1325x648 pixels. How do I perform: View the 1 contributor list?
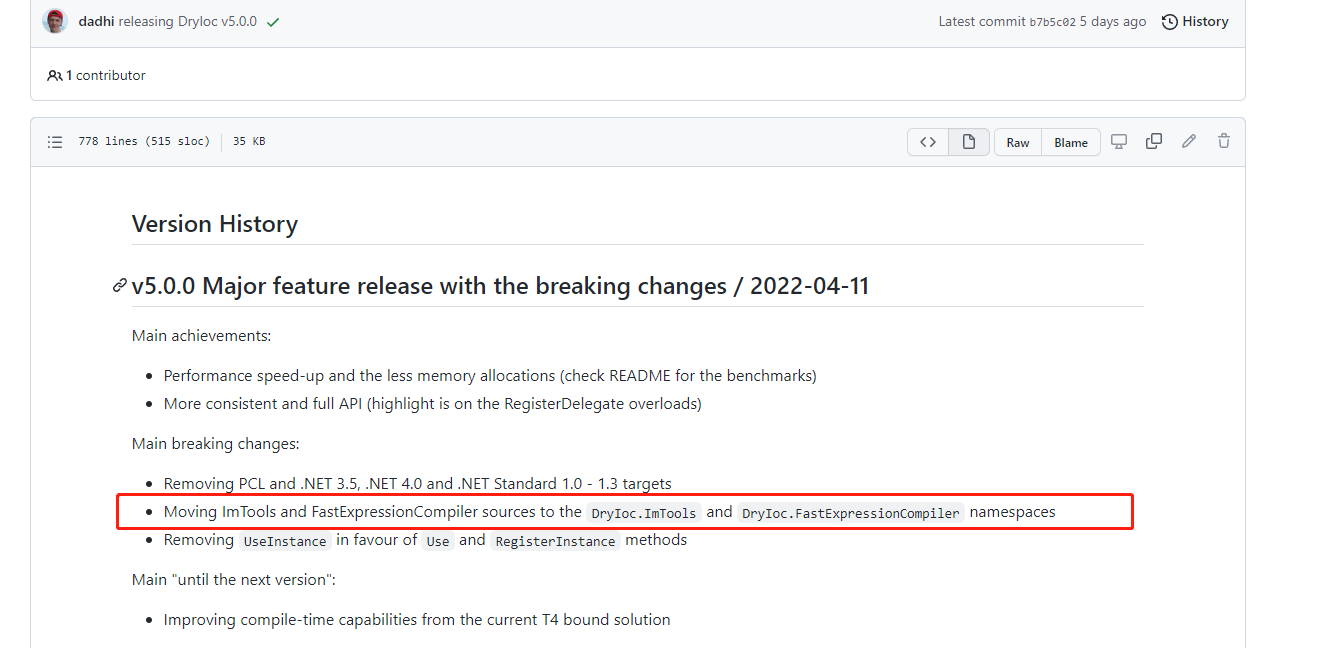[x=95, y=74]
